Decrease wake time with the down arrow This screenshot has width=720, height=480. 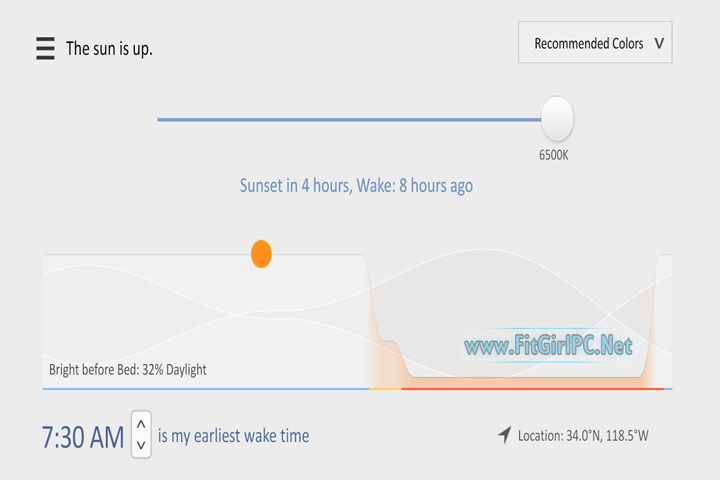point(141,445)
